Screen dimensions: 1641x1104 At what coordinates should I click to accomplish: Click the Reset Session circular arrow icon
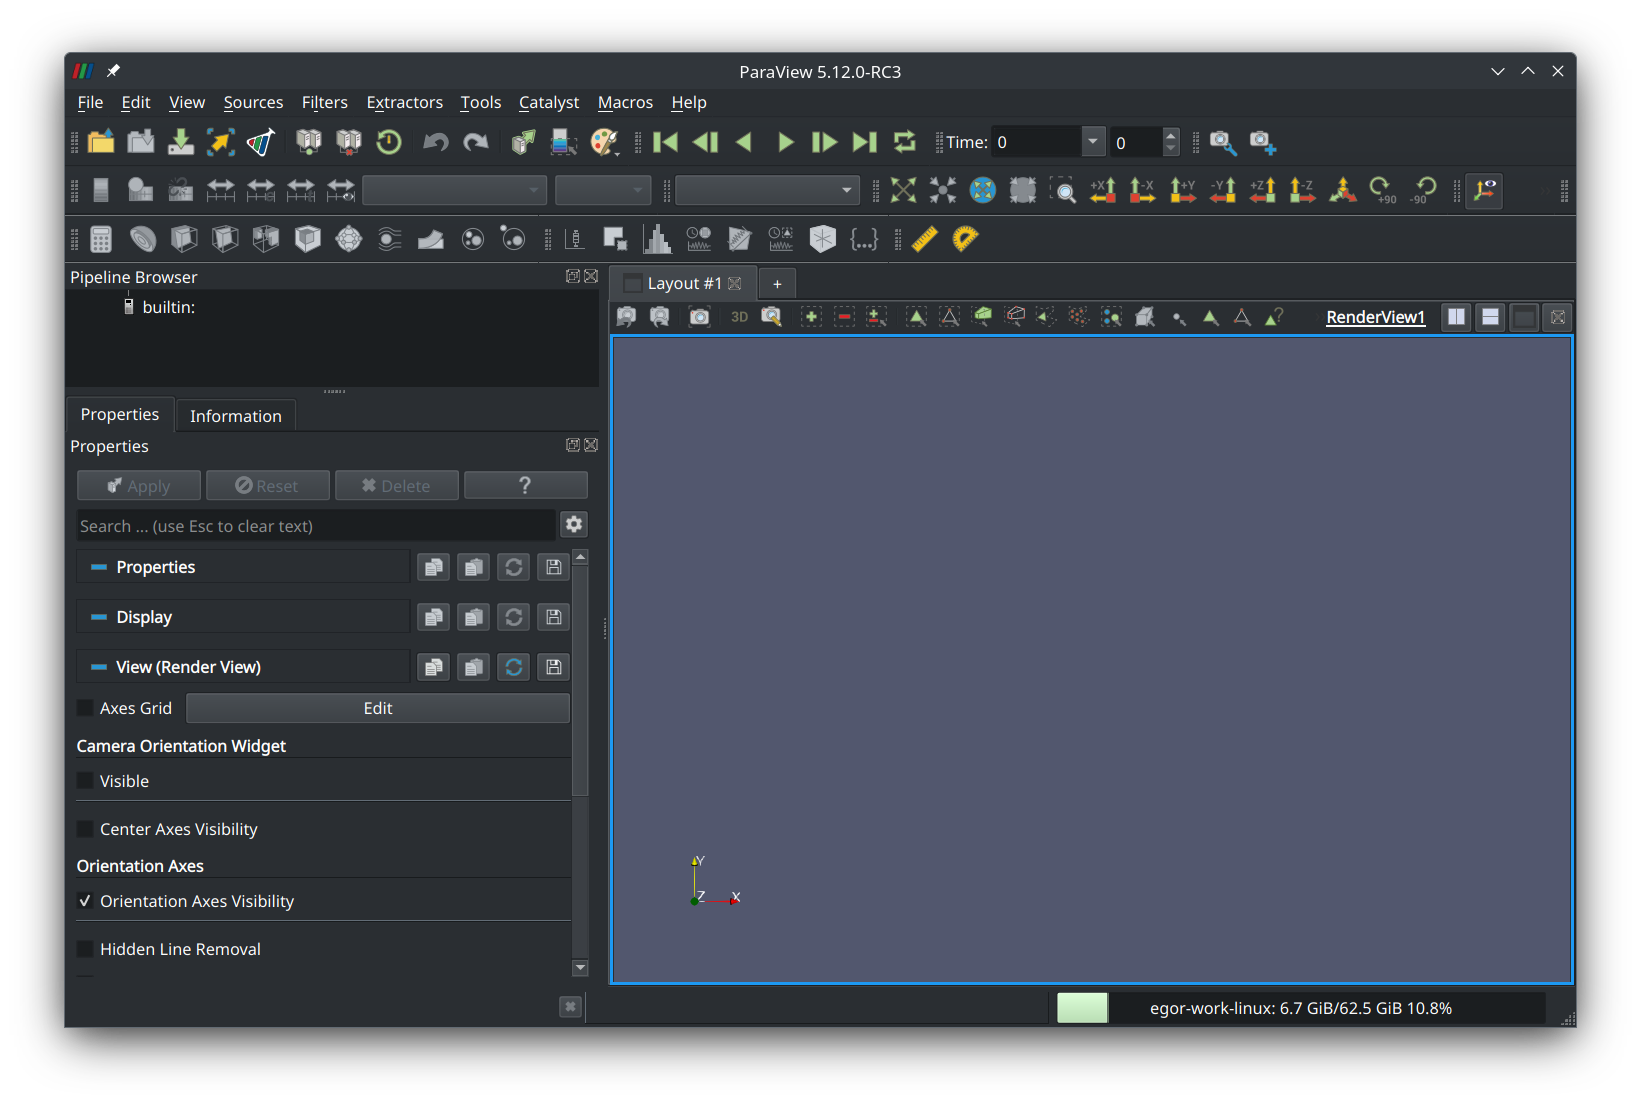coord(389,142)
